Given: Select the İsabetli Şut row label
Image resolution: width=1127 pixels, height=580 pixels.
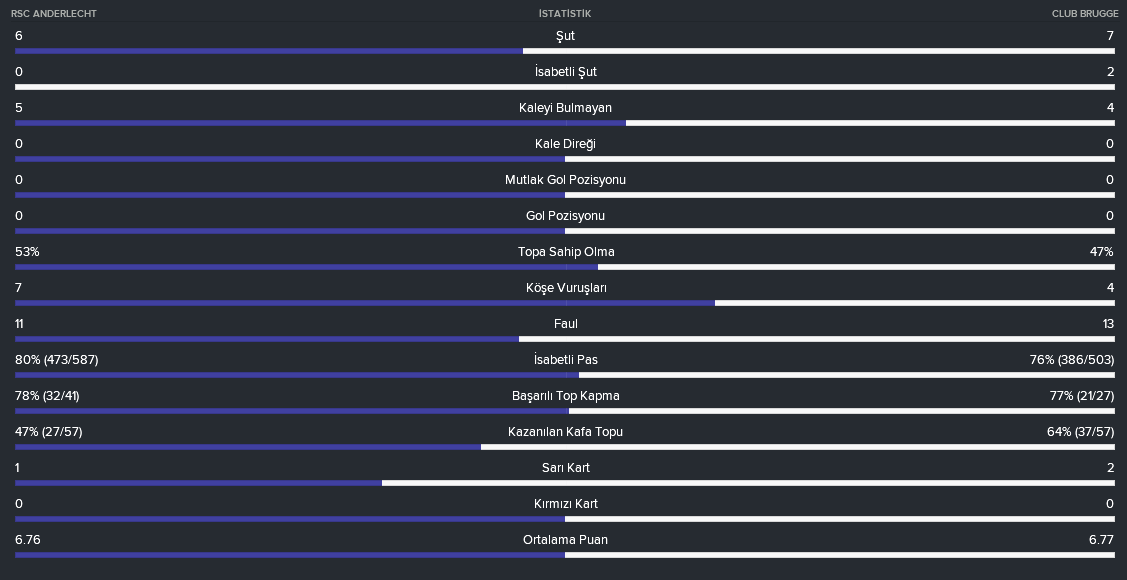Looking at the screenshot, I should click(x=565, y=72).
